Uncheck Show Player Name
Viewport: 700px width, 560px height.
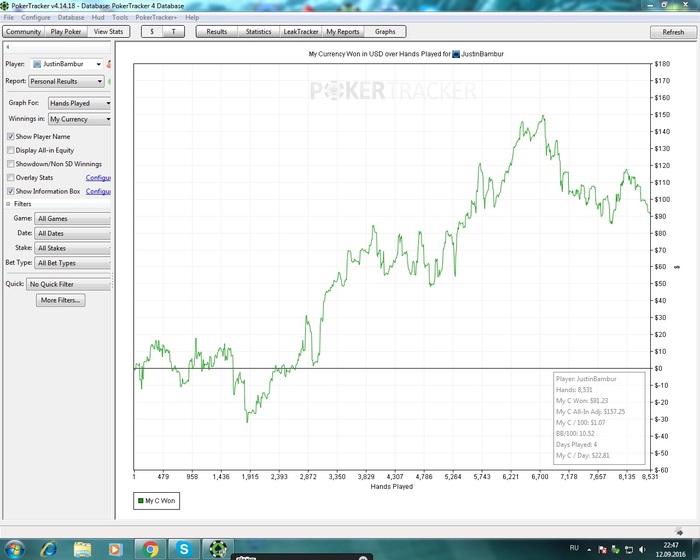[x=11, y=136]
